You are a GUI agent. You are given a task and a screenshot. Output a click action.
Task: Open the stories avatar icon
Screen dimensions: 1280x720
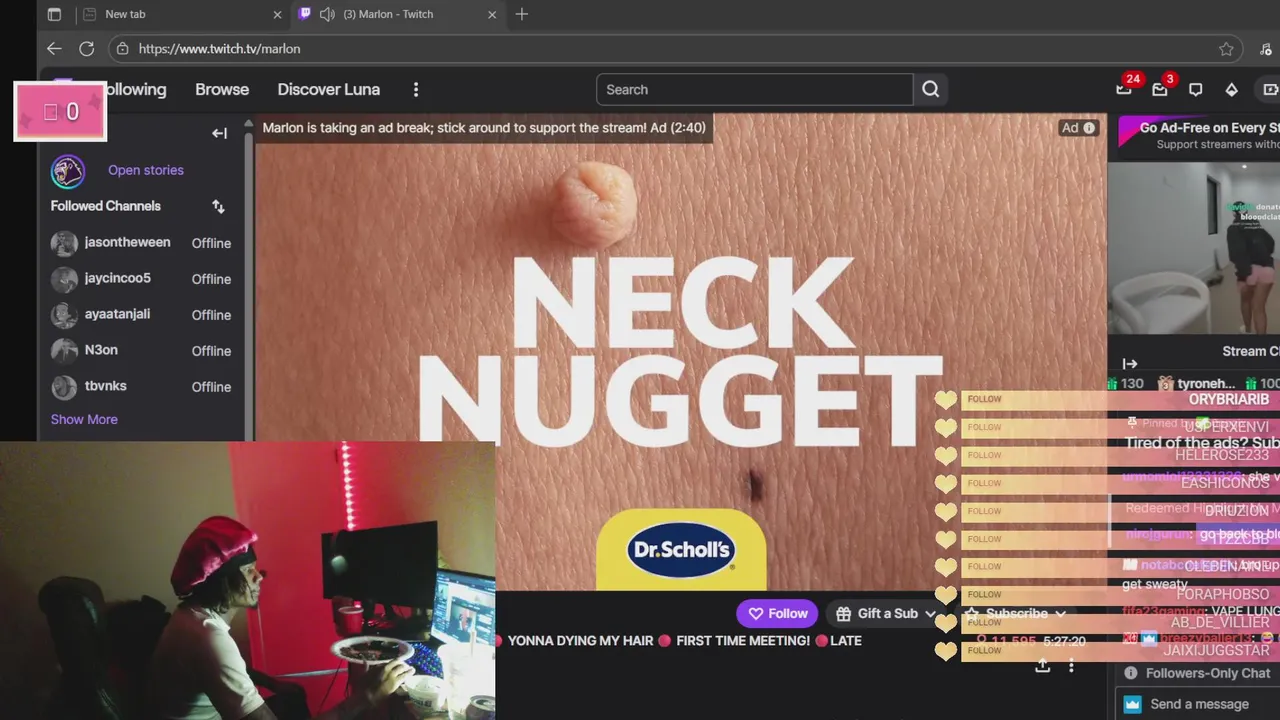(68, 171)
